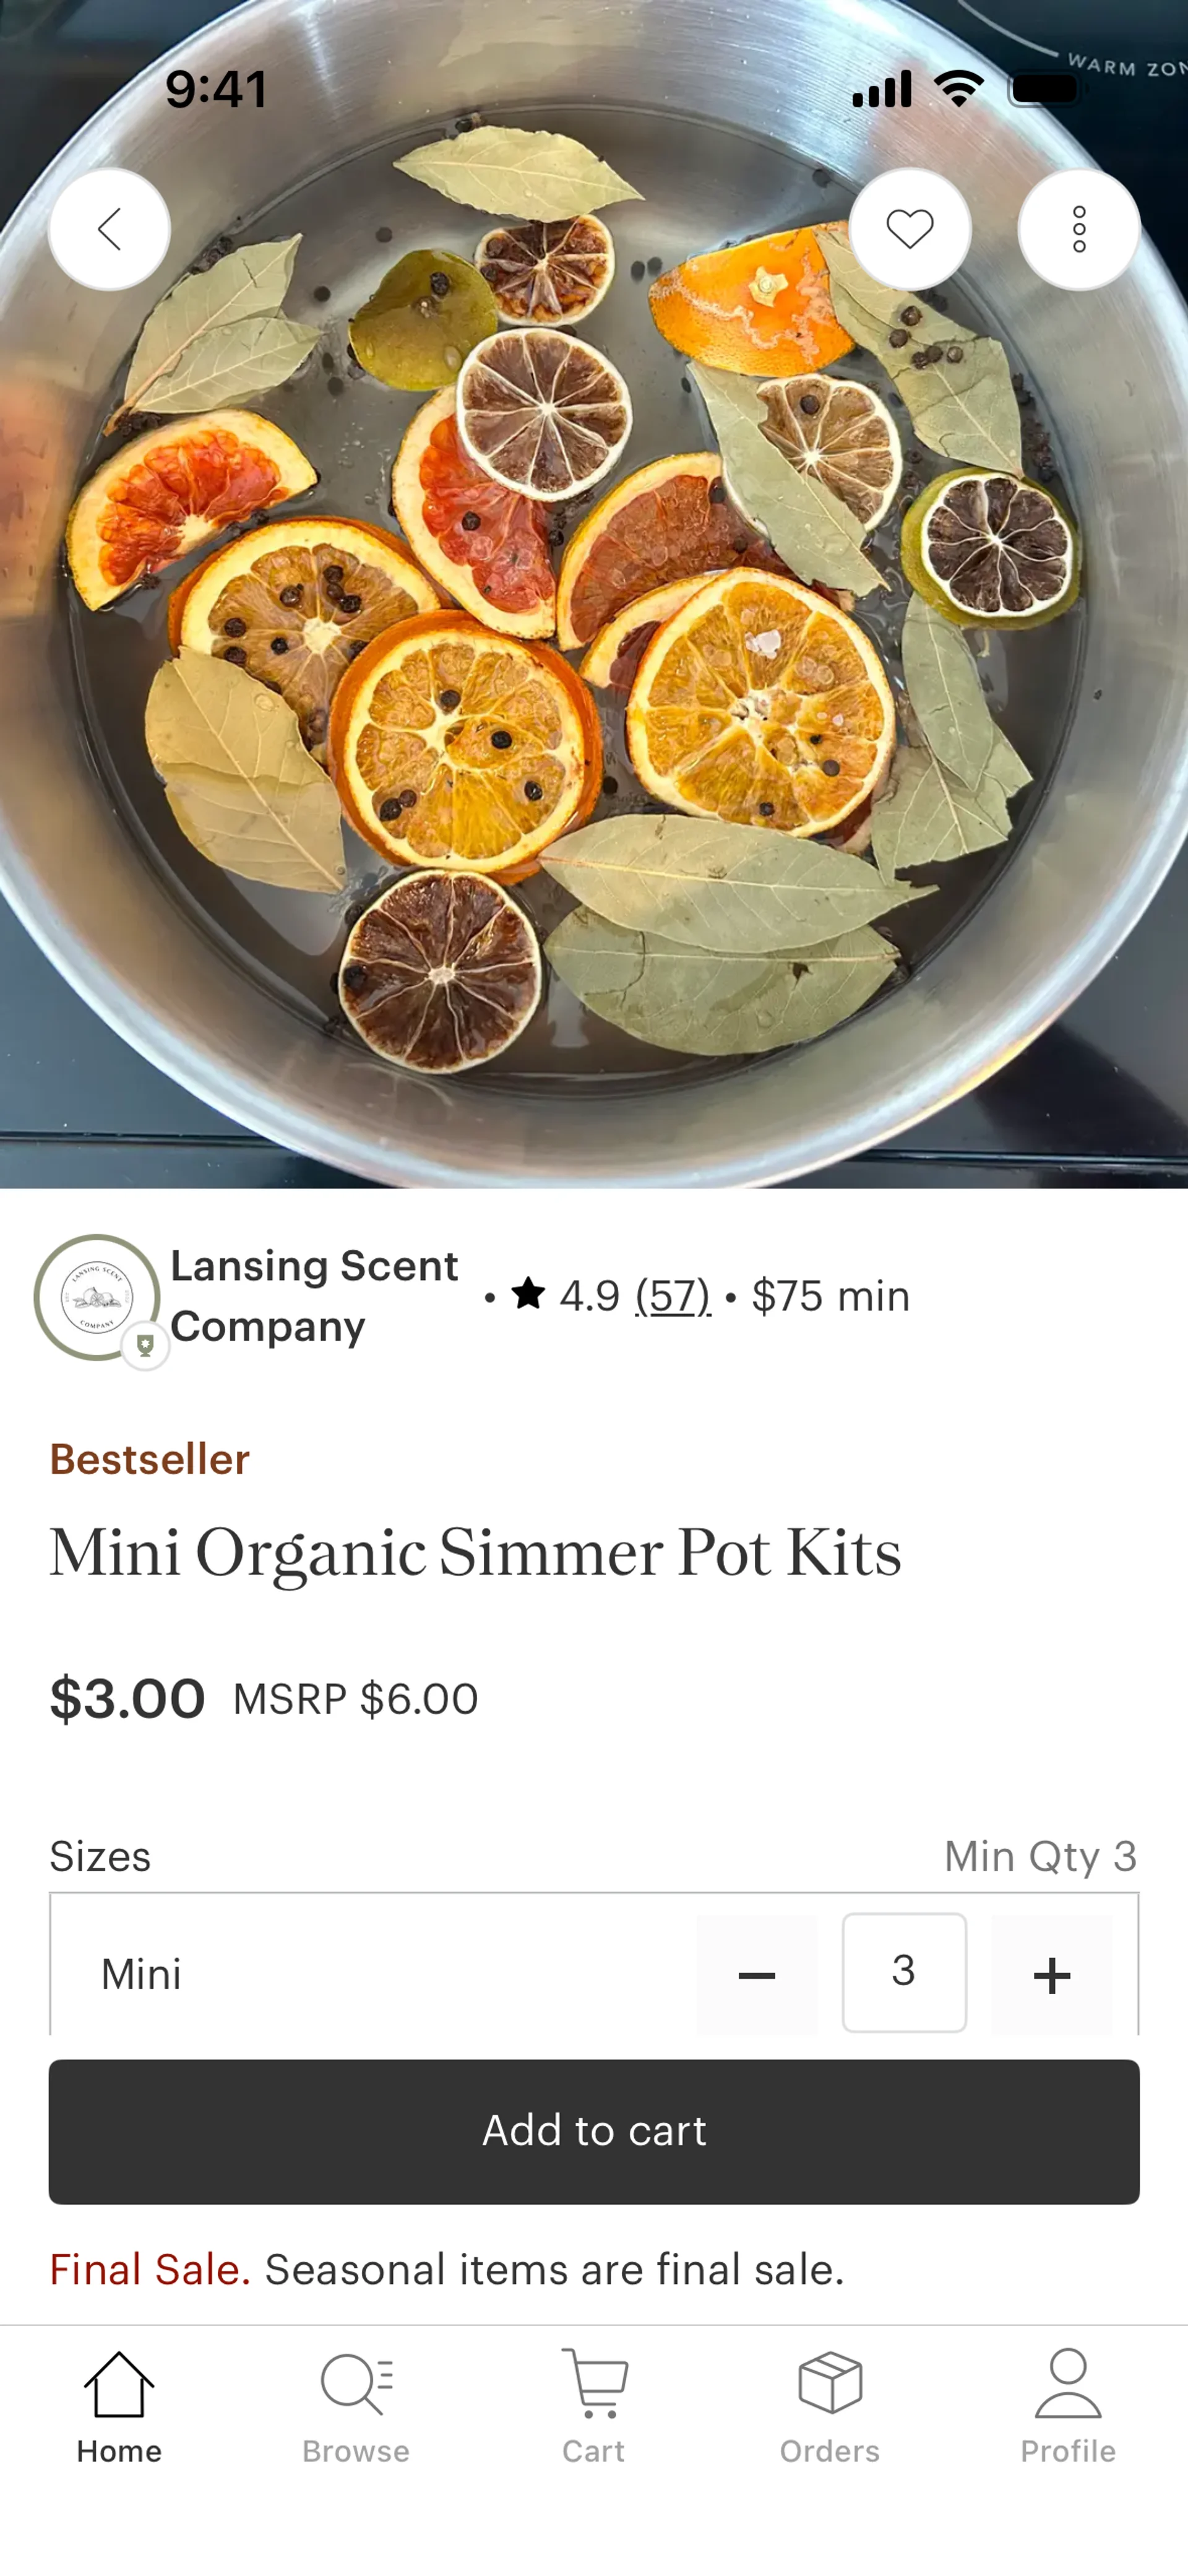Tap the Final Sale notice text
This screenshot has height=2576, width=1188.
[x=447, y=2269]
